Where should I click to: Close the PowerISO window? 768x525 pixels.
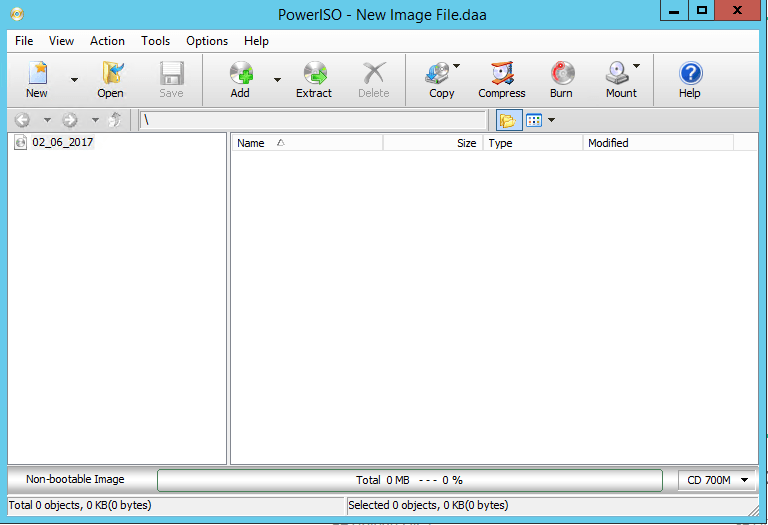(x=737, y=10)
